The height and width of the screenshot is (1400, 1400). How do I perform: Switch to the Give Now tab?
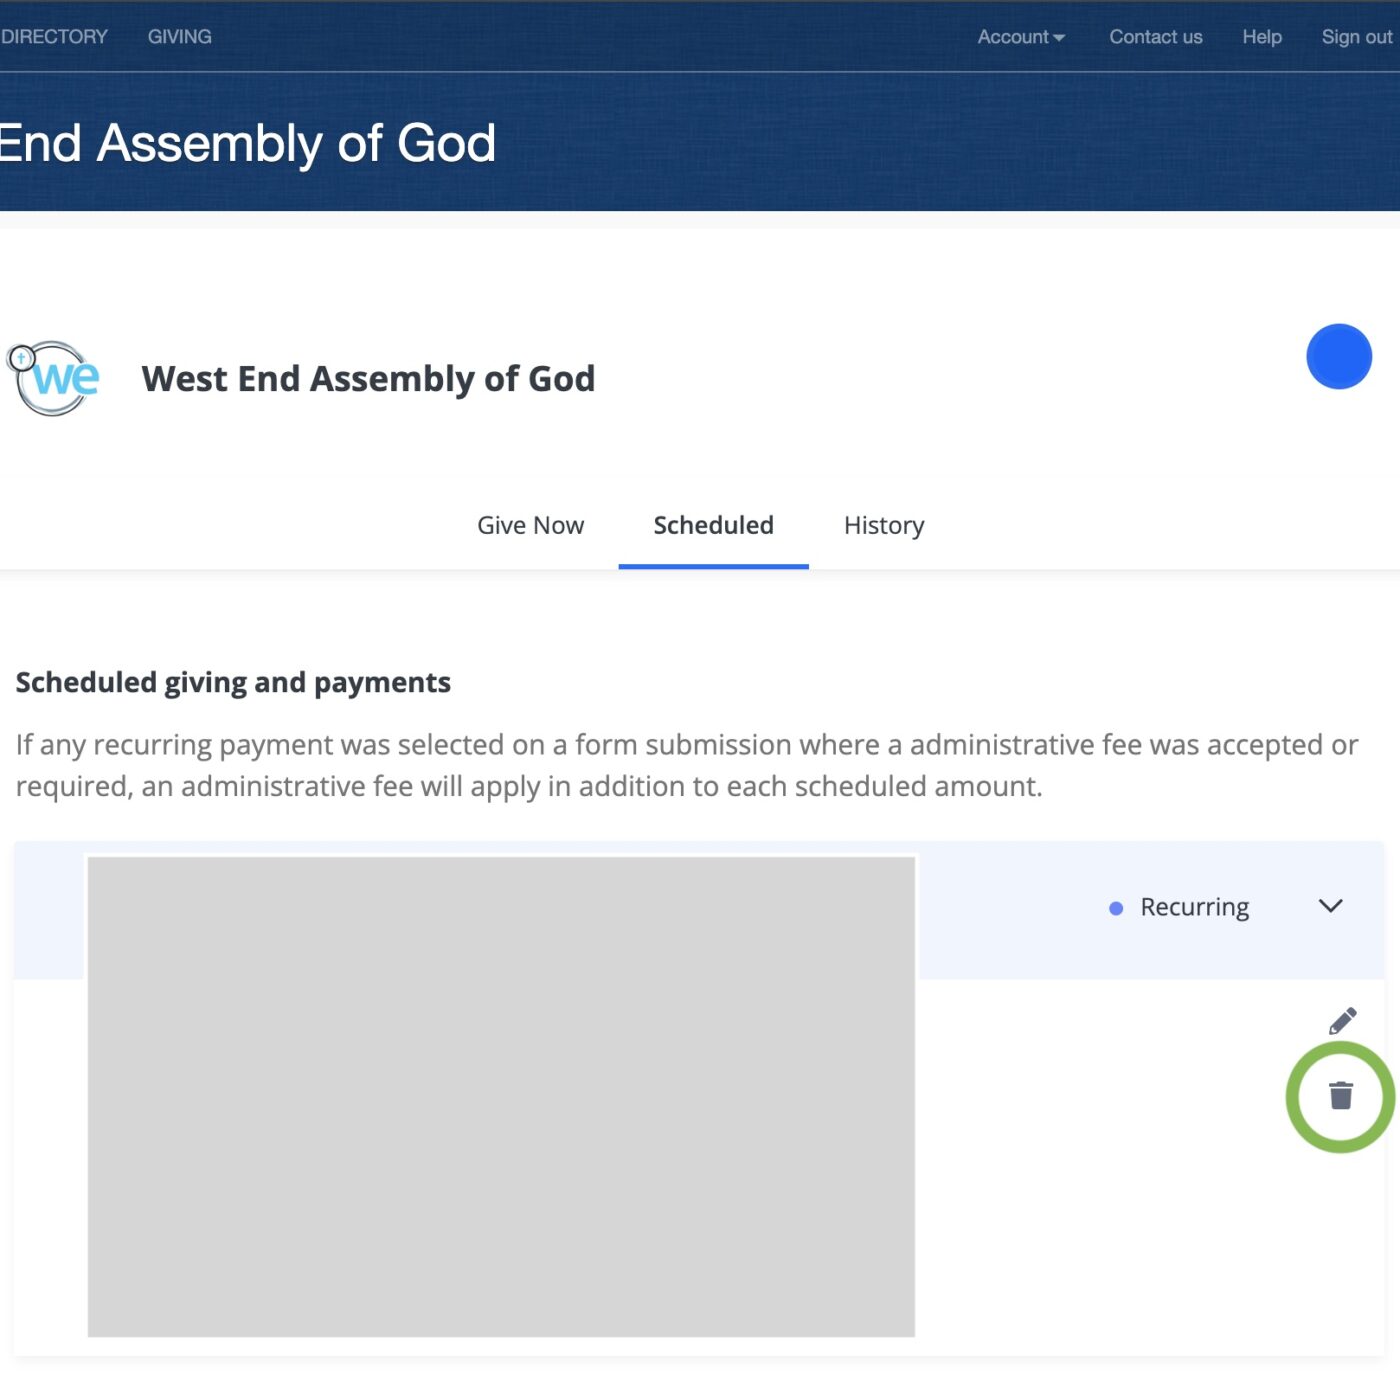pos(530,525)
